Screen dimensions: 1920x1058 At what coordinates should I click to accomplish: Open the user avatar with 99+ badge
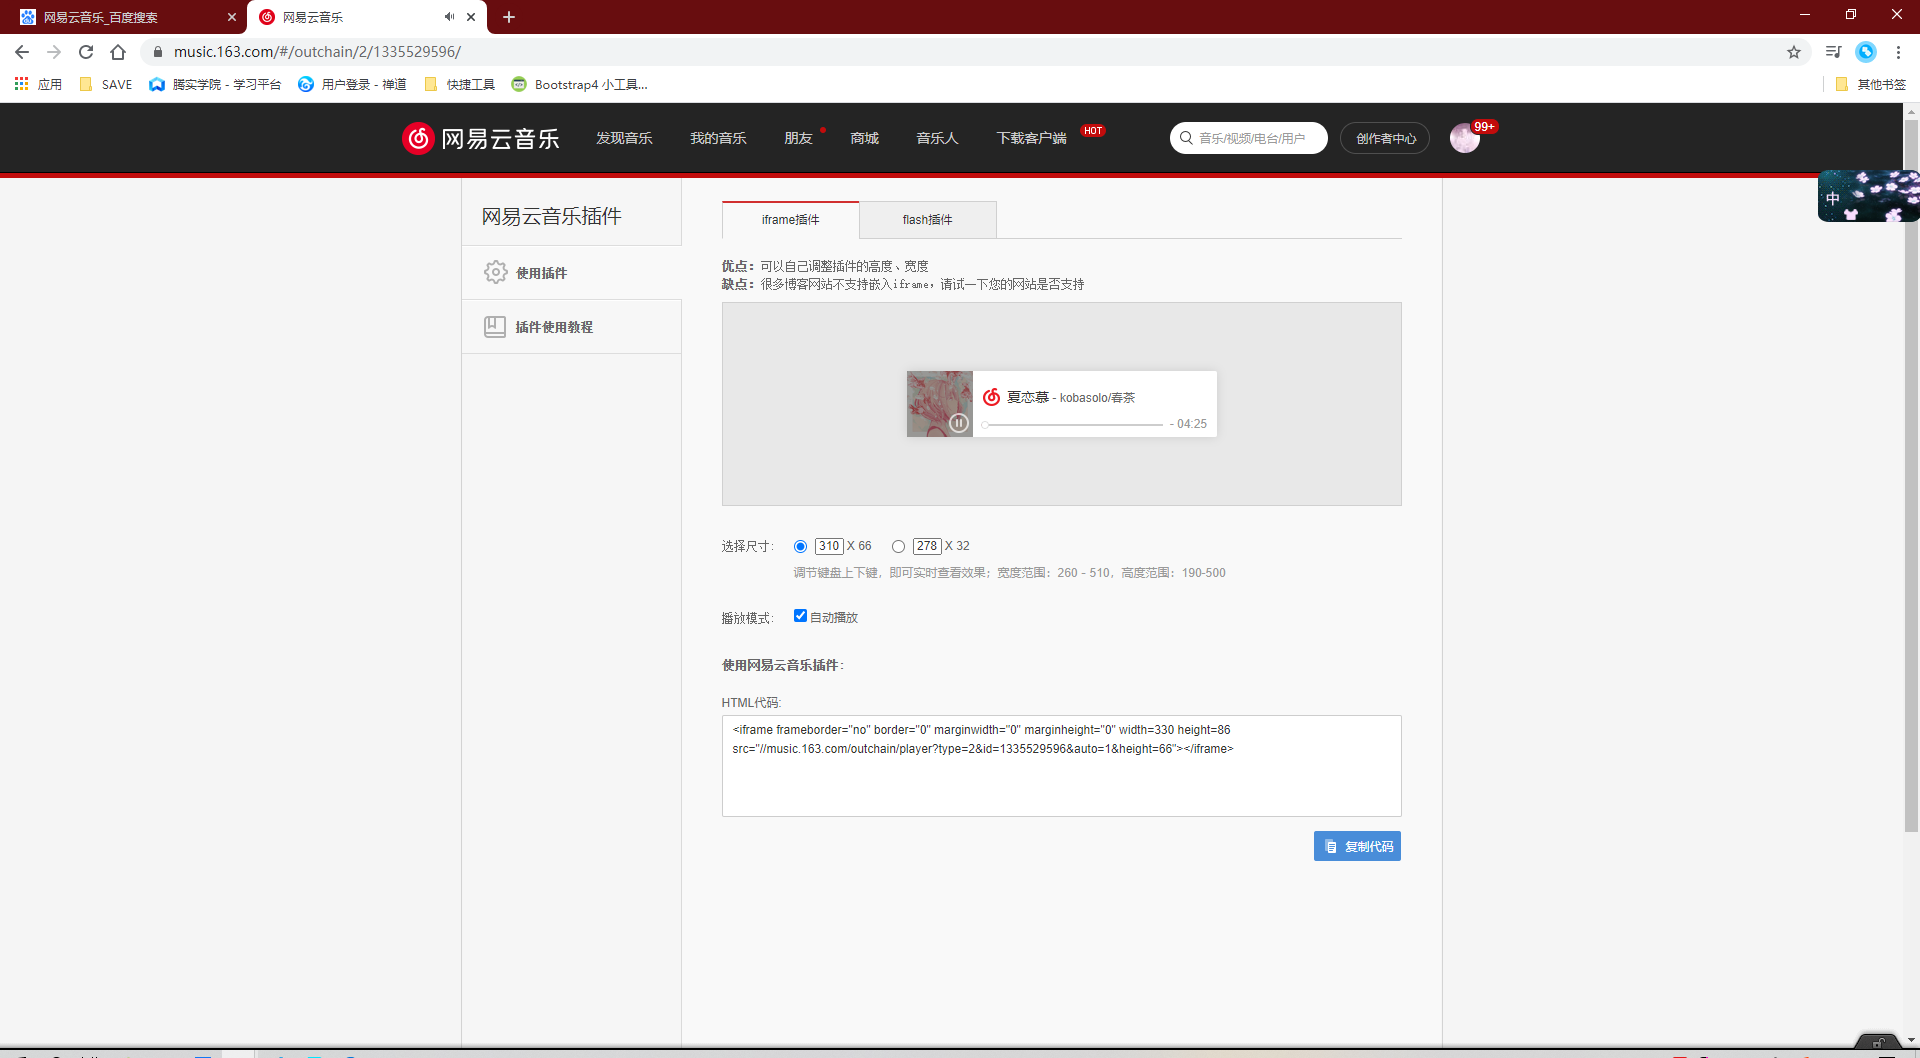click(1465, 138)
